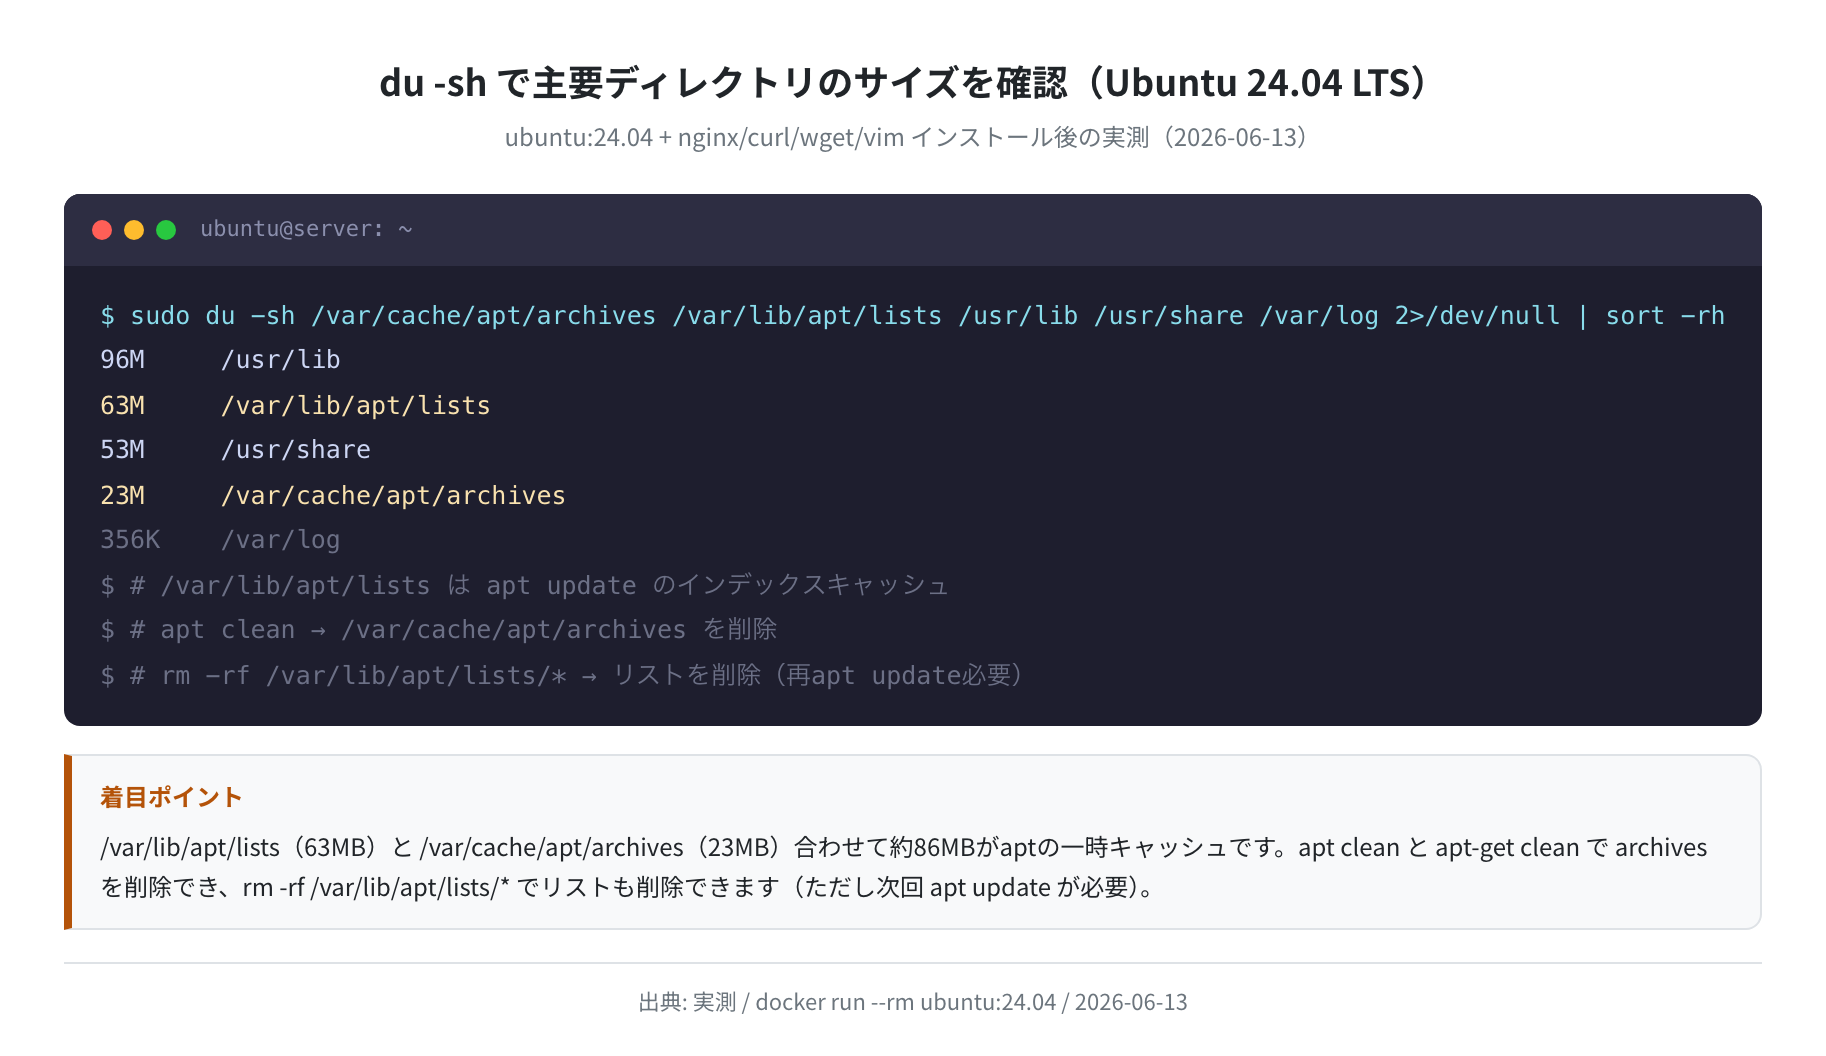
Task: Click the green maximize dot in terminal header
Action: (166, 230)
